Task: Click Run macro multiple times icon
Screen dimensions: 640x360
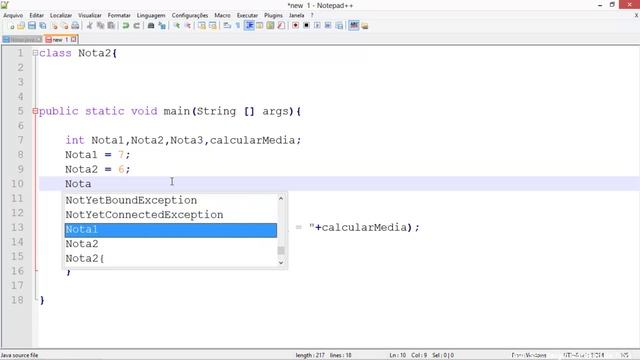Action: [328, 26]
